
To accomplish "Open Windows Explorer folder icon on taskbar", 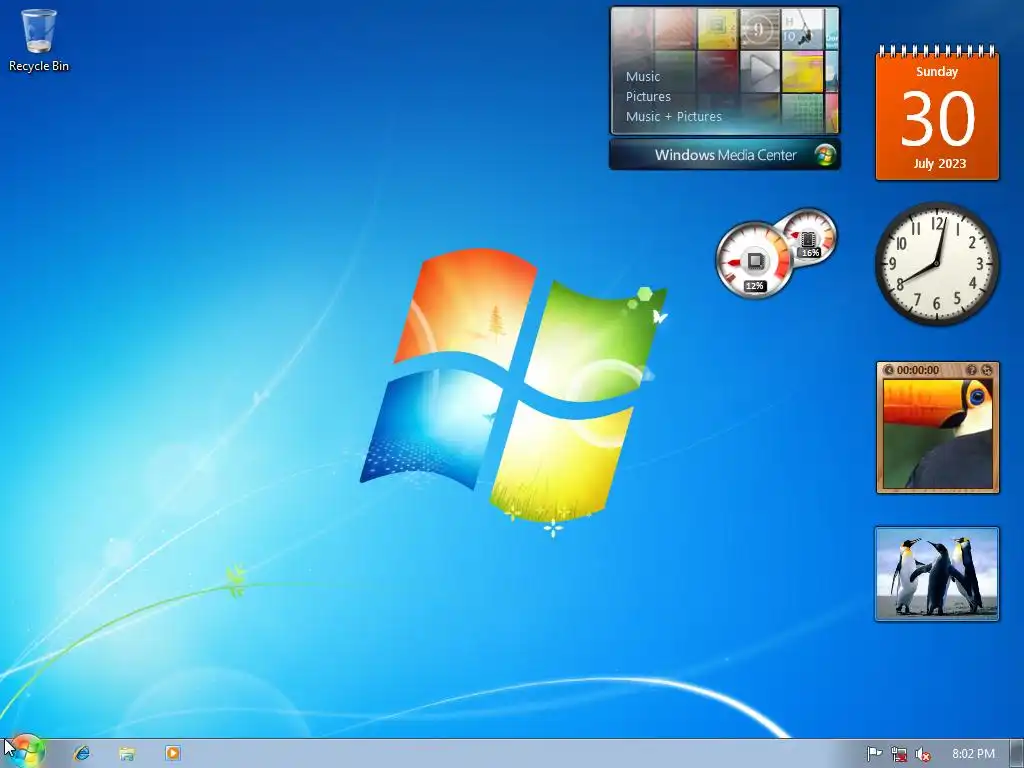I will click(x=127, y=753).
